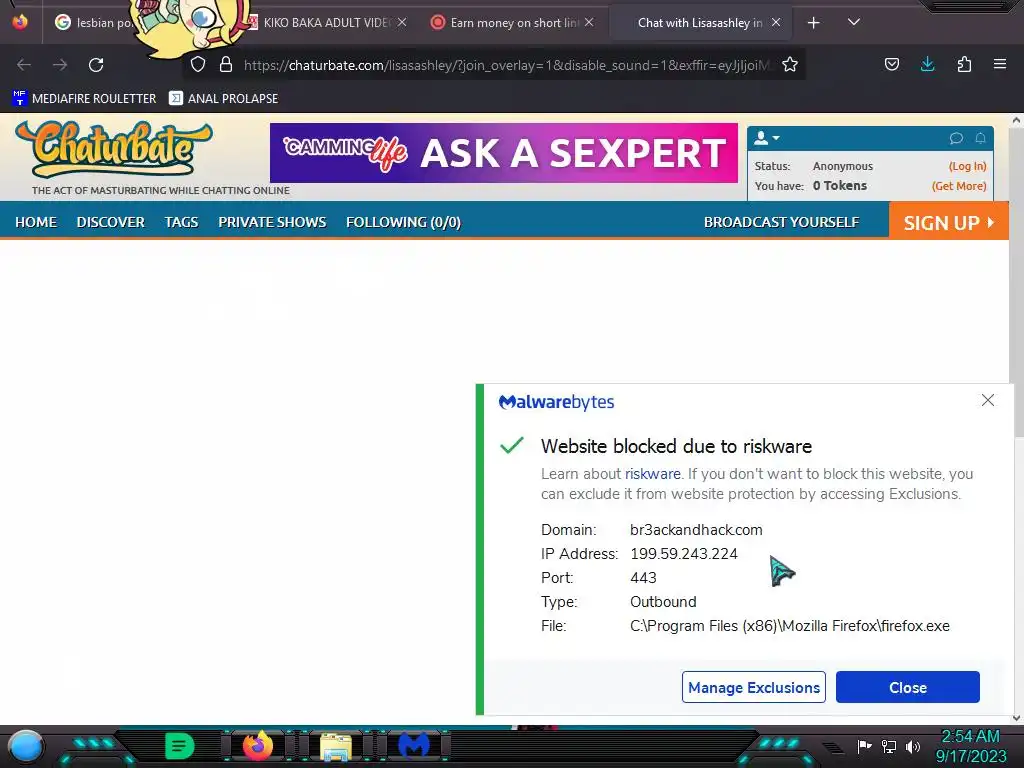The height and width of the screenshot is (768, 1024).
Task: Open File Explorer from the taskbar
Action: pyautogui.click(x=336, y=747)
